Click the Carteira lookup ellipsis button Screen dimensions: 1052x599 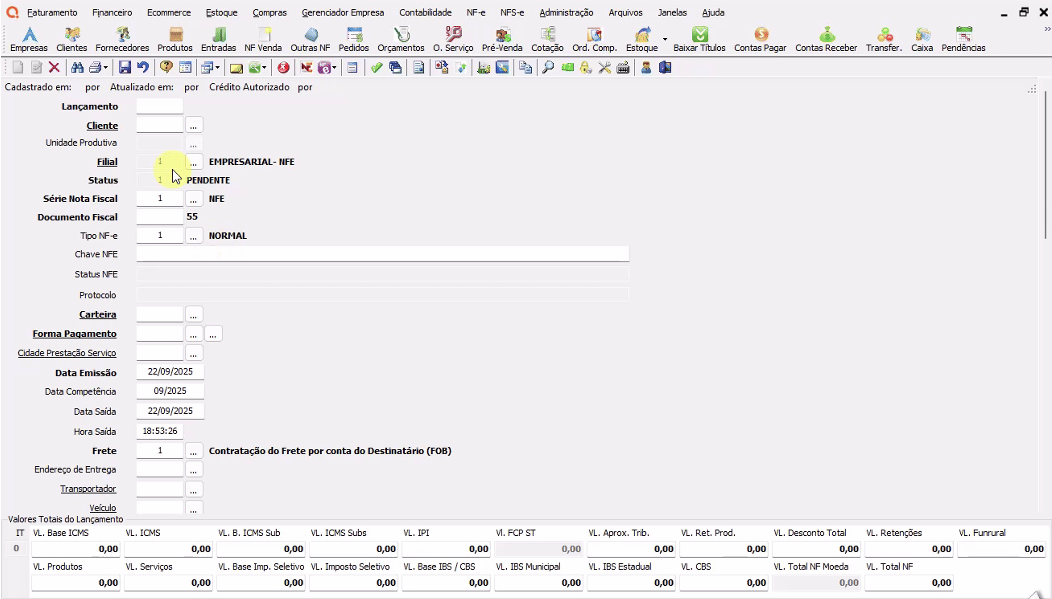coord(194,315)
